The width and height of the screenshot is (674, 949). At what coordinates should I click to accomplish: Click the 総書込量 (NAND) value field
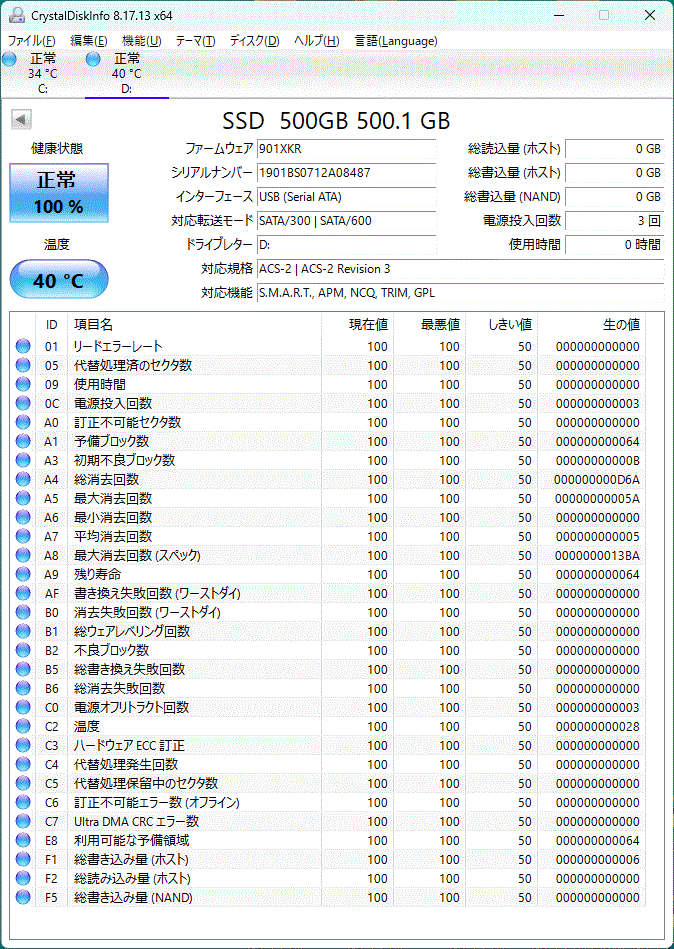pyautogui.click(x=614, y=197)
